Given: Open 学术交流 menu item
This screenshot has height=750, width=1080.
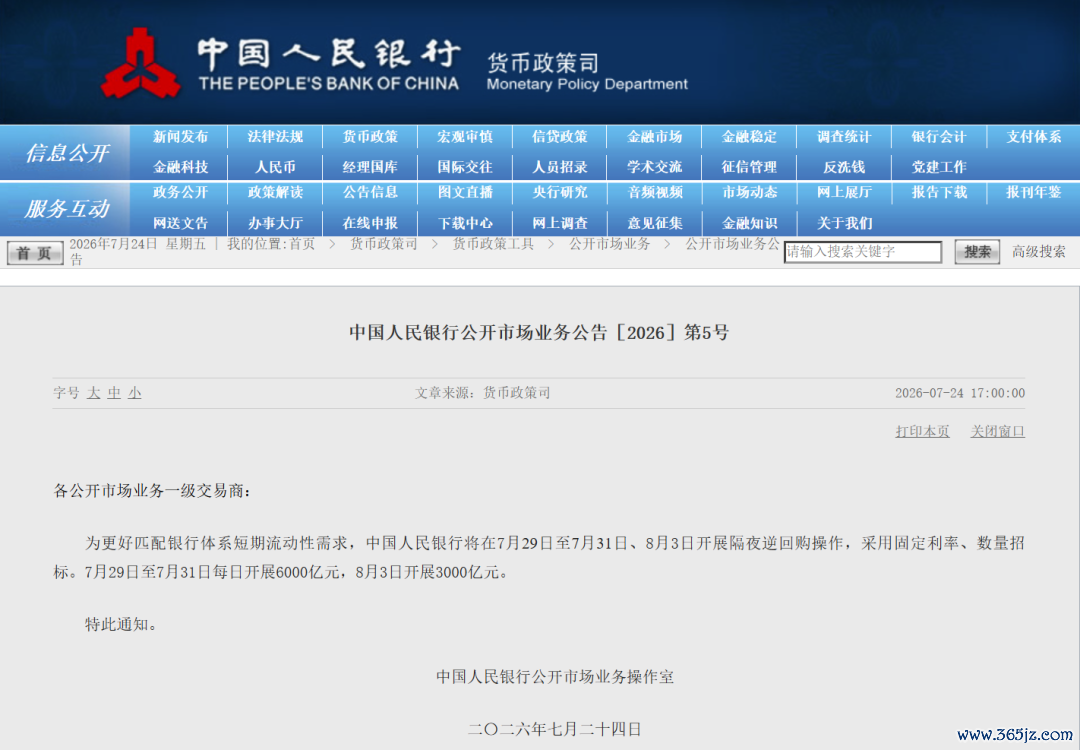Looking at the screenshot, I should [x=655, y=167].
